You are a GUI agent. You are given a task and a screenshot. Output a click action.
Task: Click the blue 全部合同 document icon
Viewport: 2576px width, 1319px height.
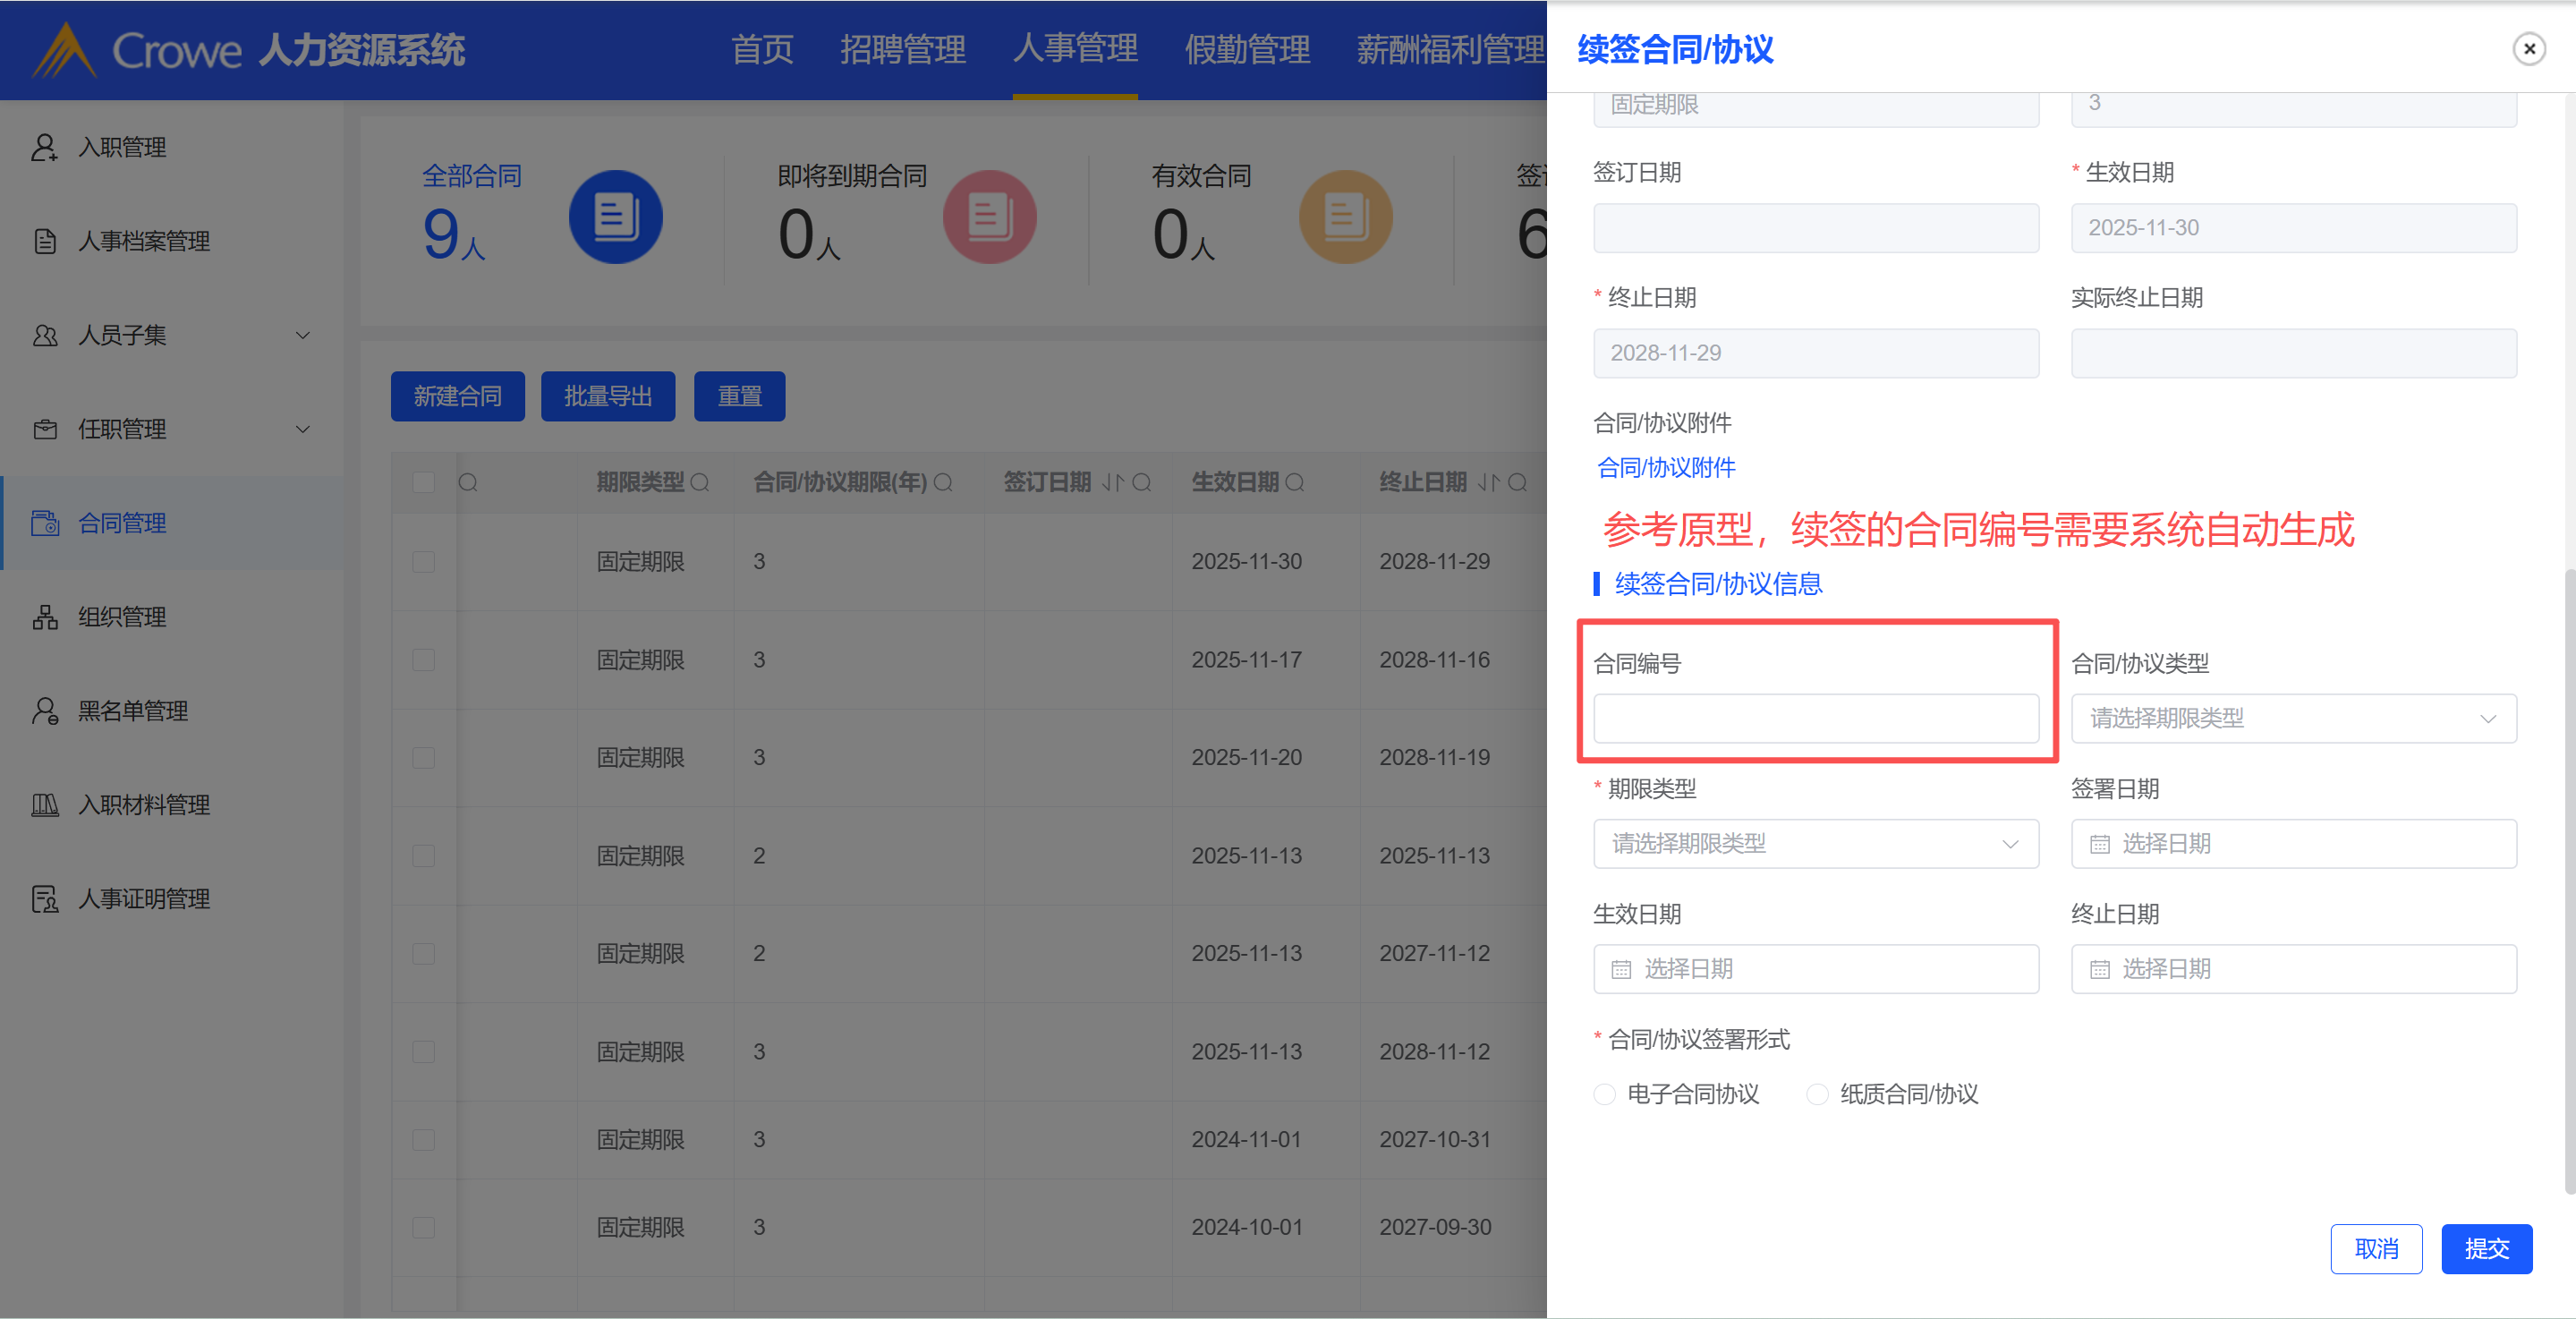tap(615, 217)
